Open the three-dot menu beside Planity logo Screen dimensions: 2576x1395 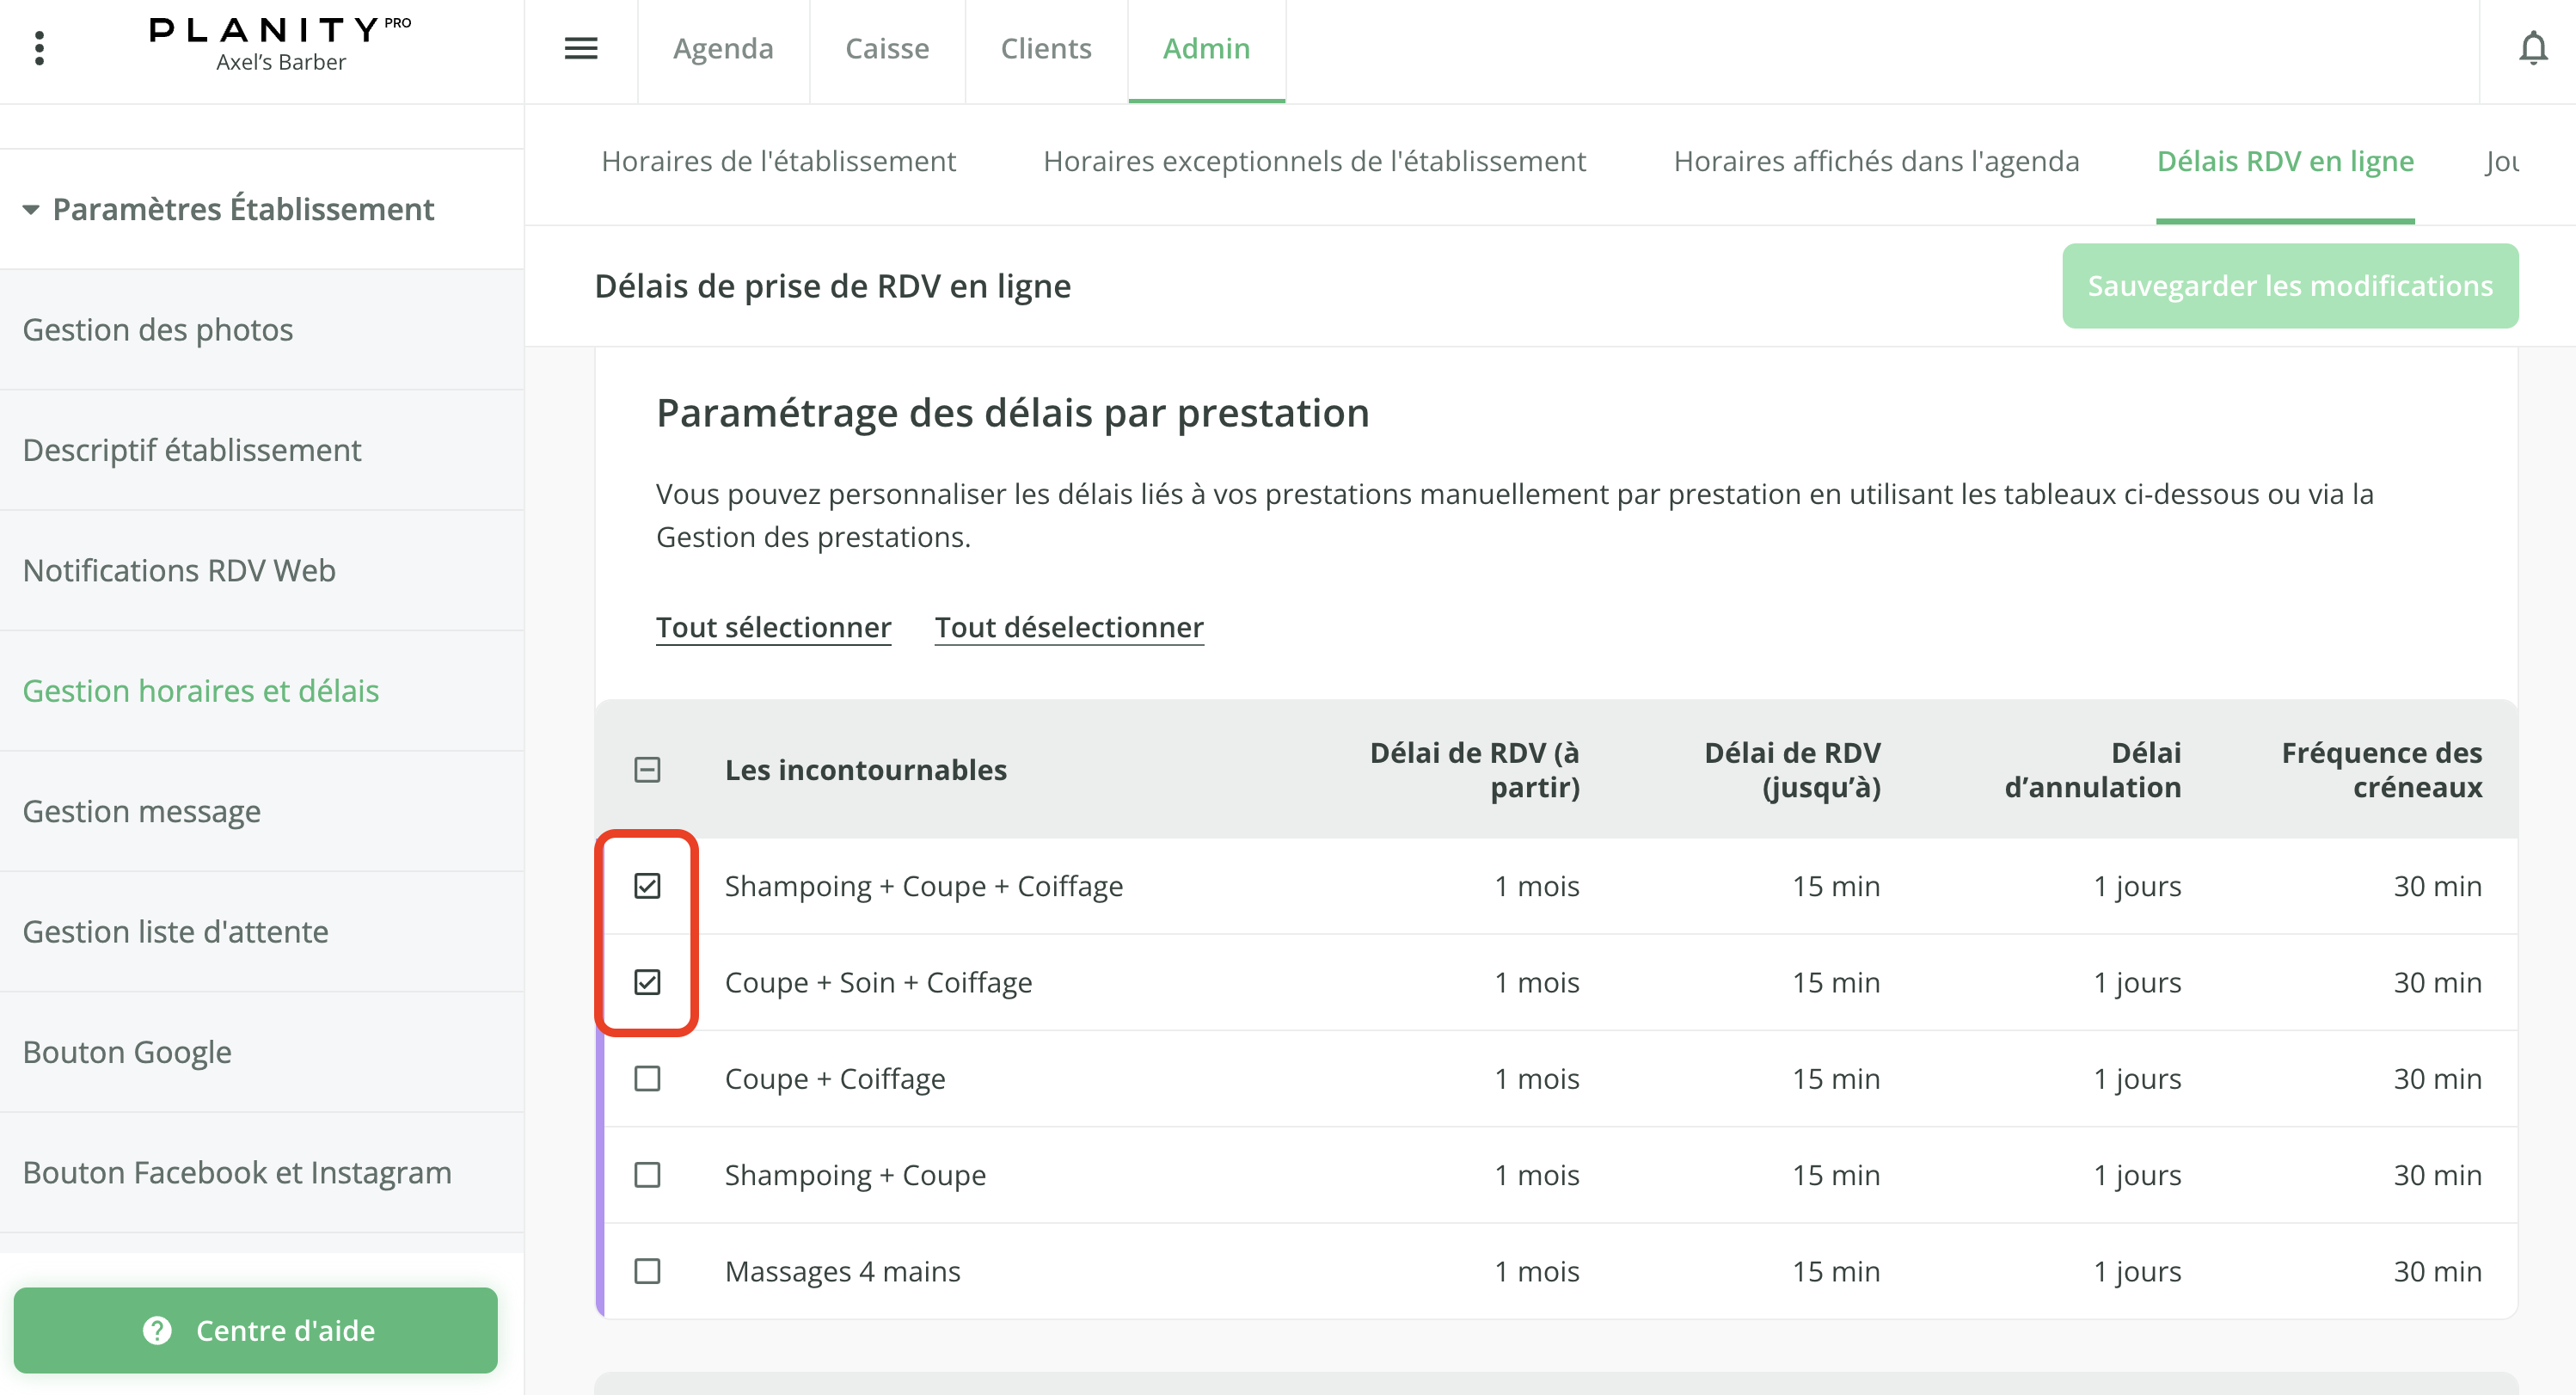(x=39, y=48)
